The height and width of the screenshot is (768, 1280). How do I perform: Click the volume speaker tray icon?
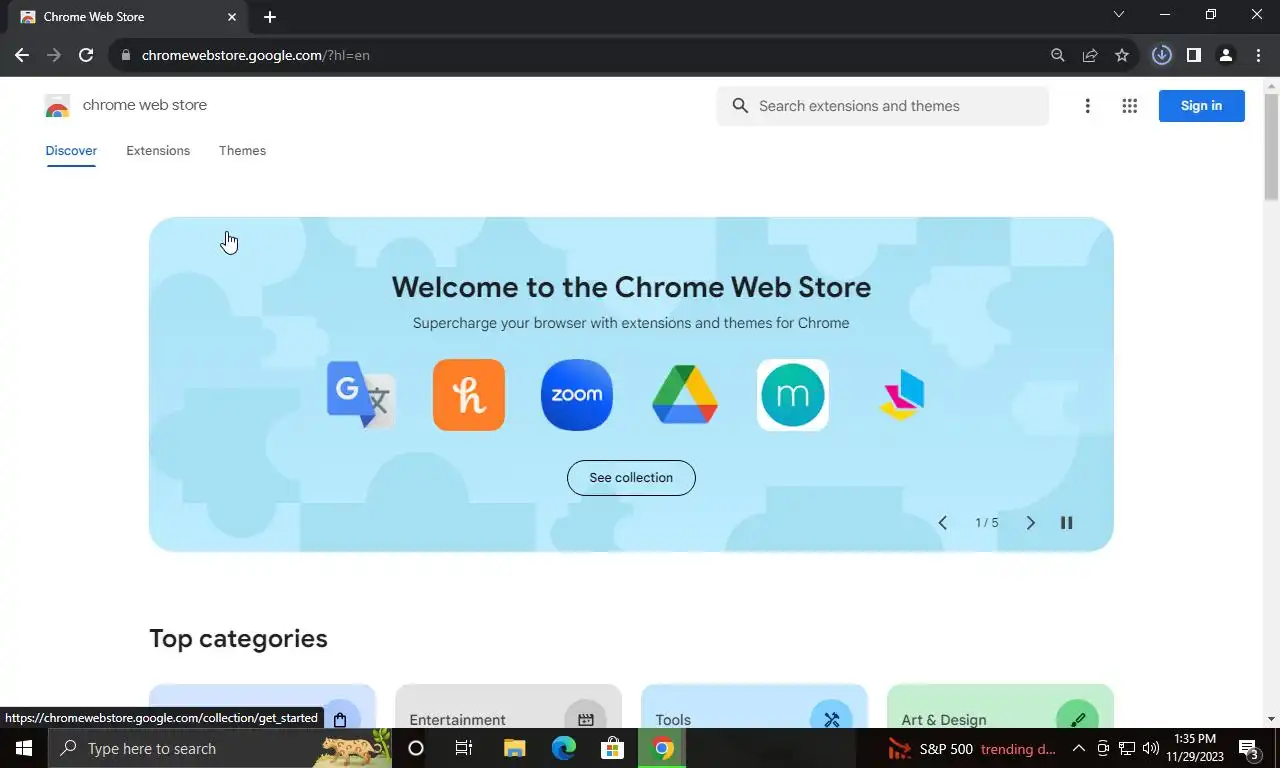[1150, 748]
